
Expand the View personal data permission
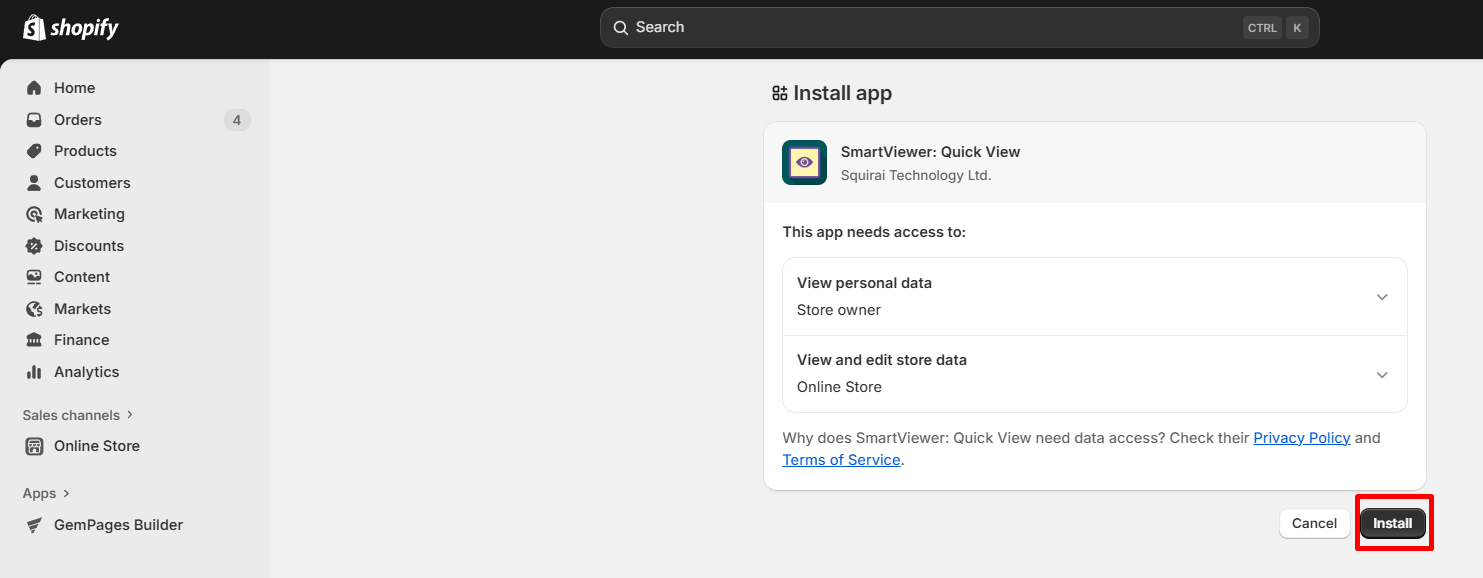coord(1381,297)
